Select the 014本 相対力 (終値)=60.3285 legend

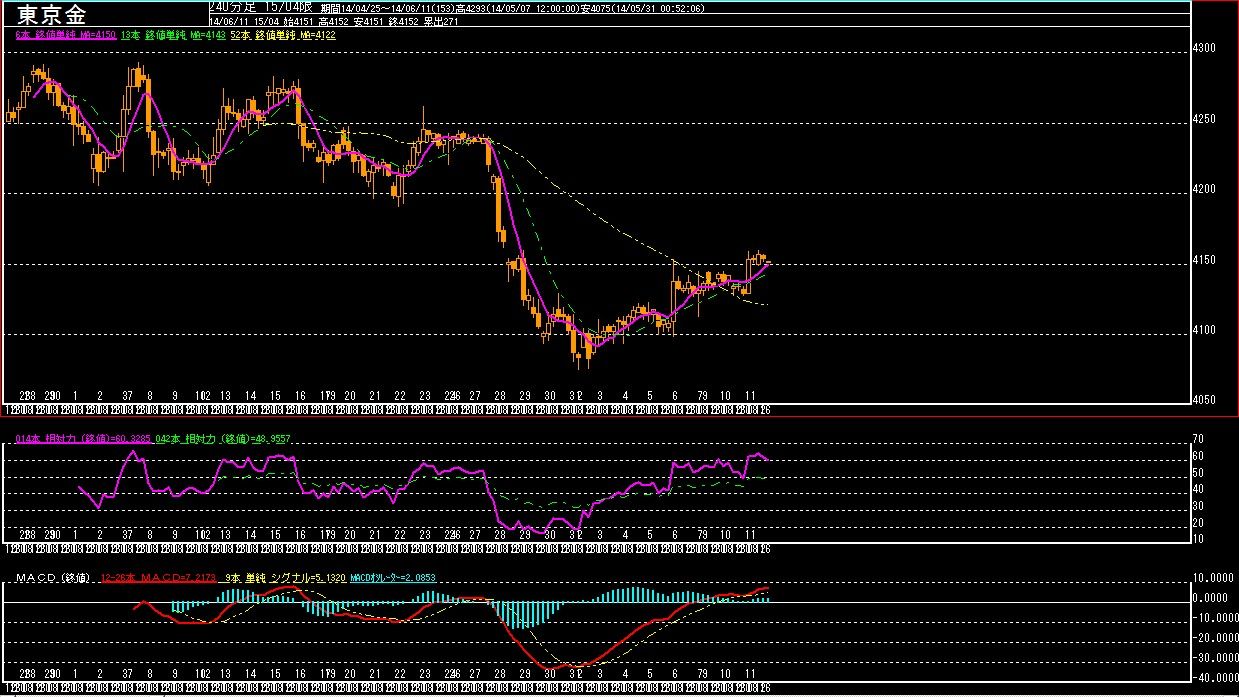83,438
